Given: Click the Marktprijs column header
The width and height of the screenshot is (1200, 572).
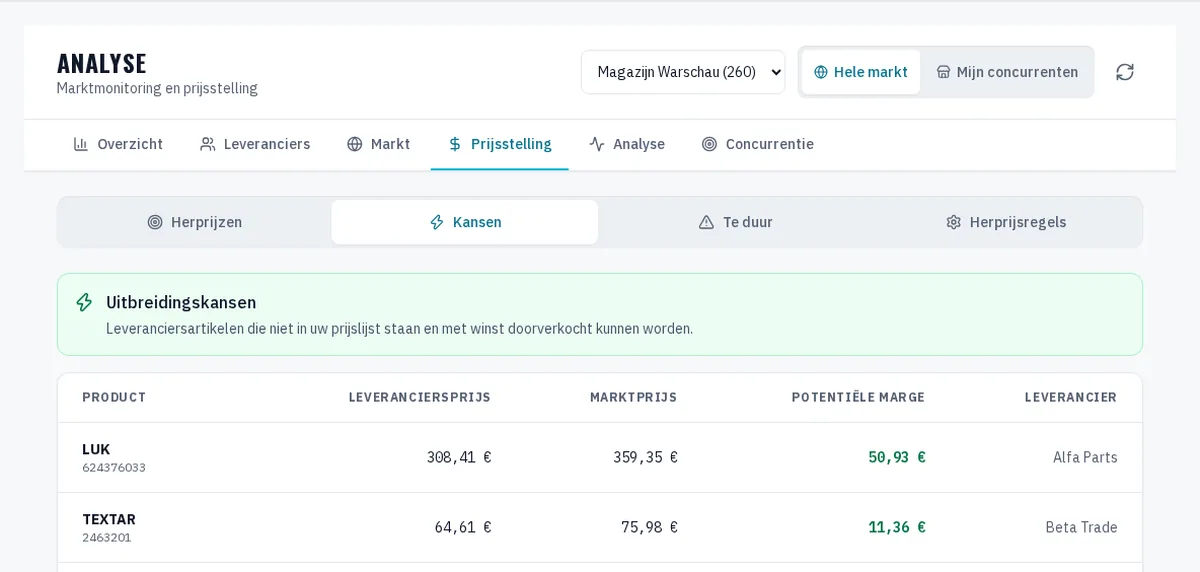Looking at the screenshot, I should [x=633, y=397].
